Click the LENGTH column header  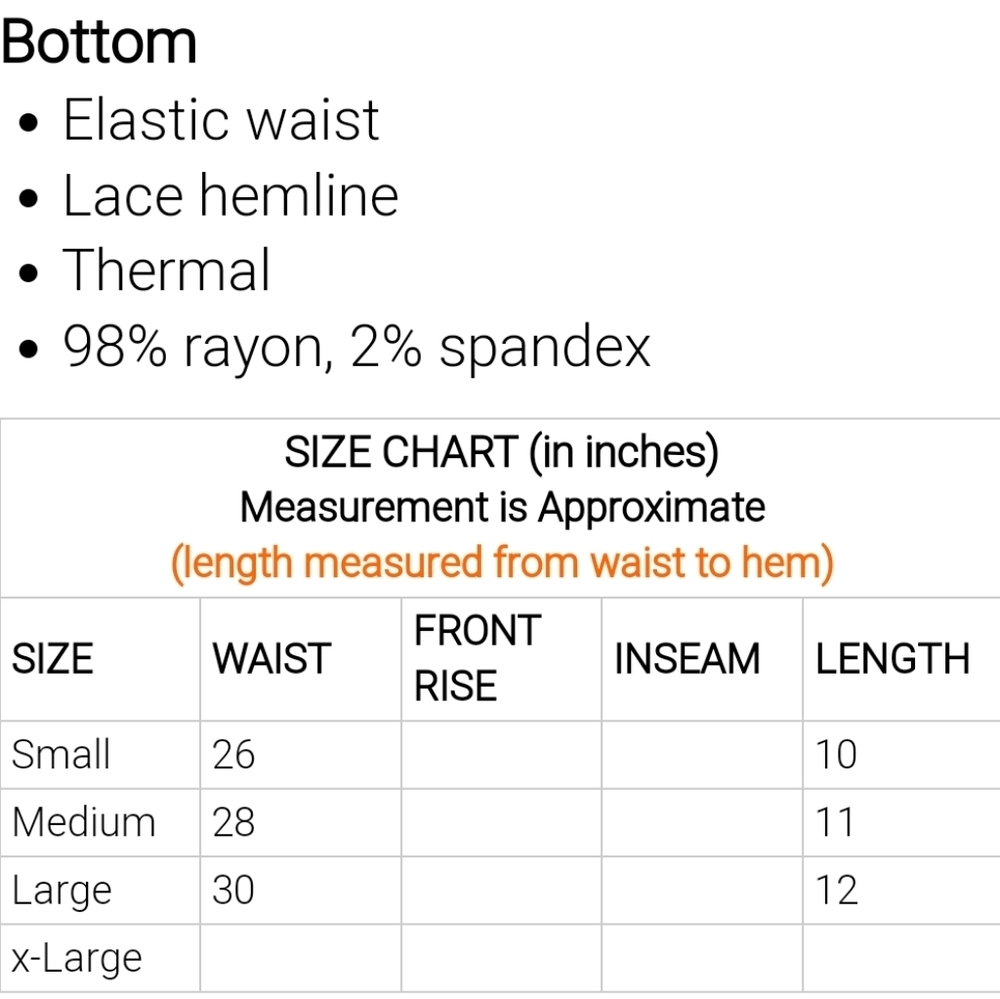point(893,660)
